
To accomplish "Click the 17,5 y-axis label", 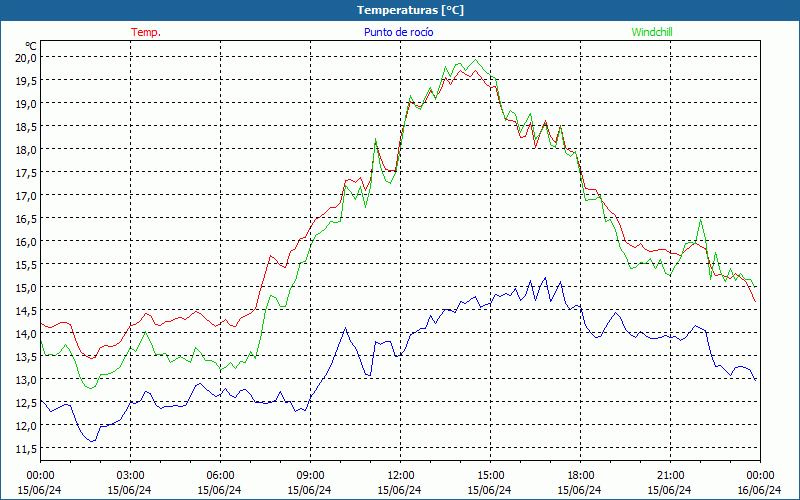I will (x=26, y=172).
